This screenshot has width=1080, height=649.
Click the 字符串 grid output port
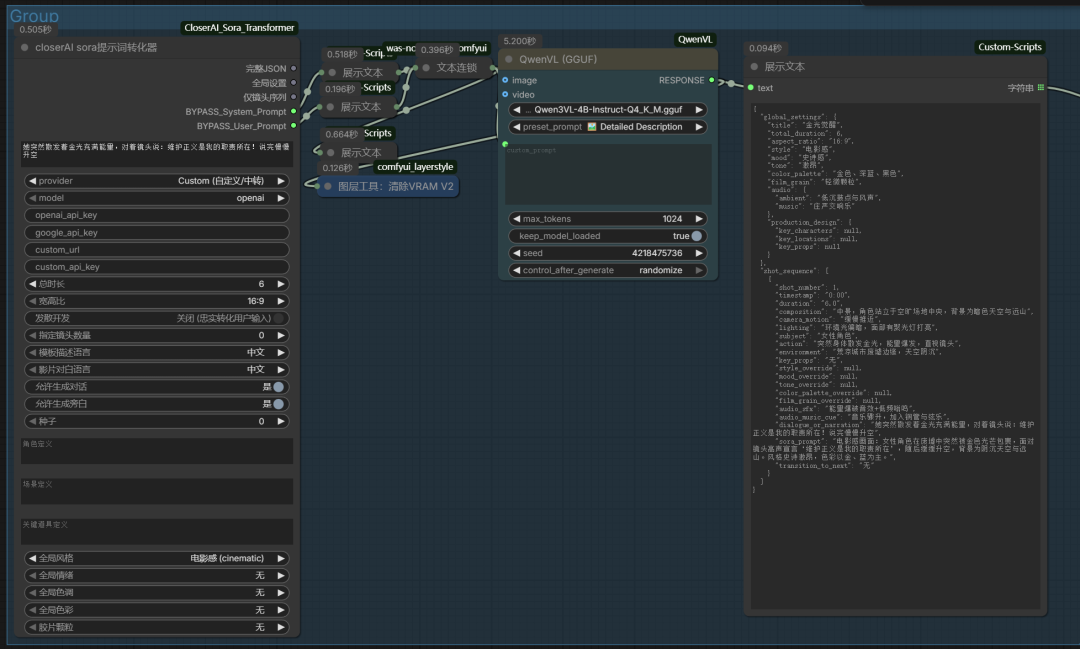[x=1041, y=88]
